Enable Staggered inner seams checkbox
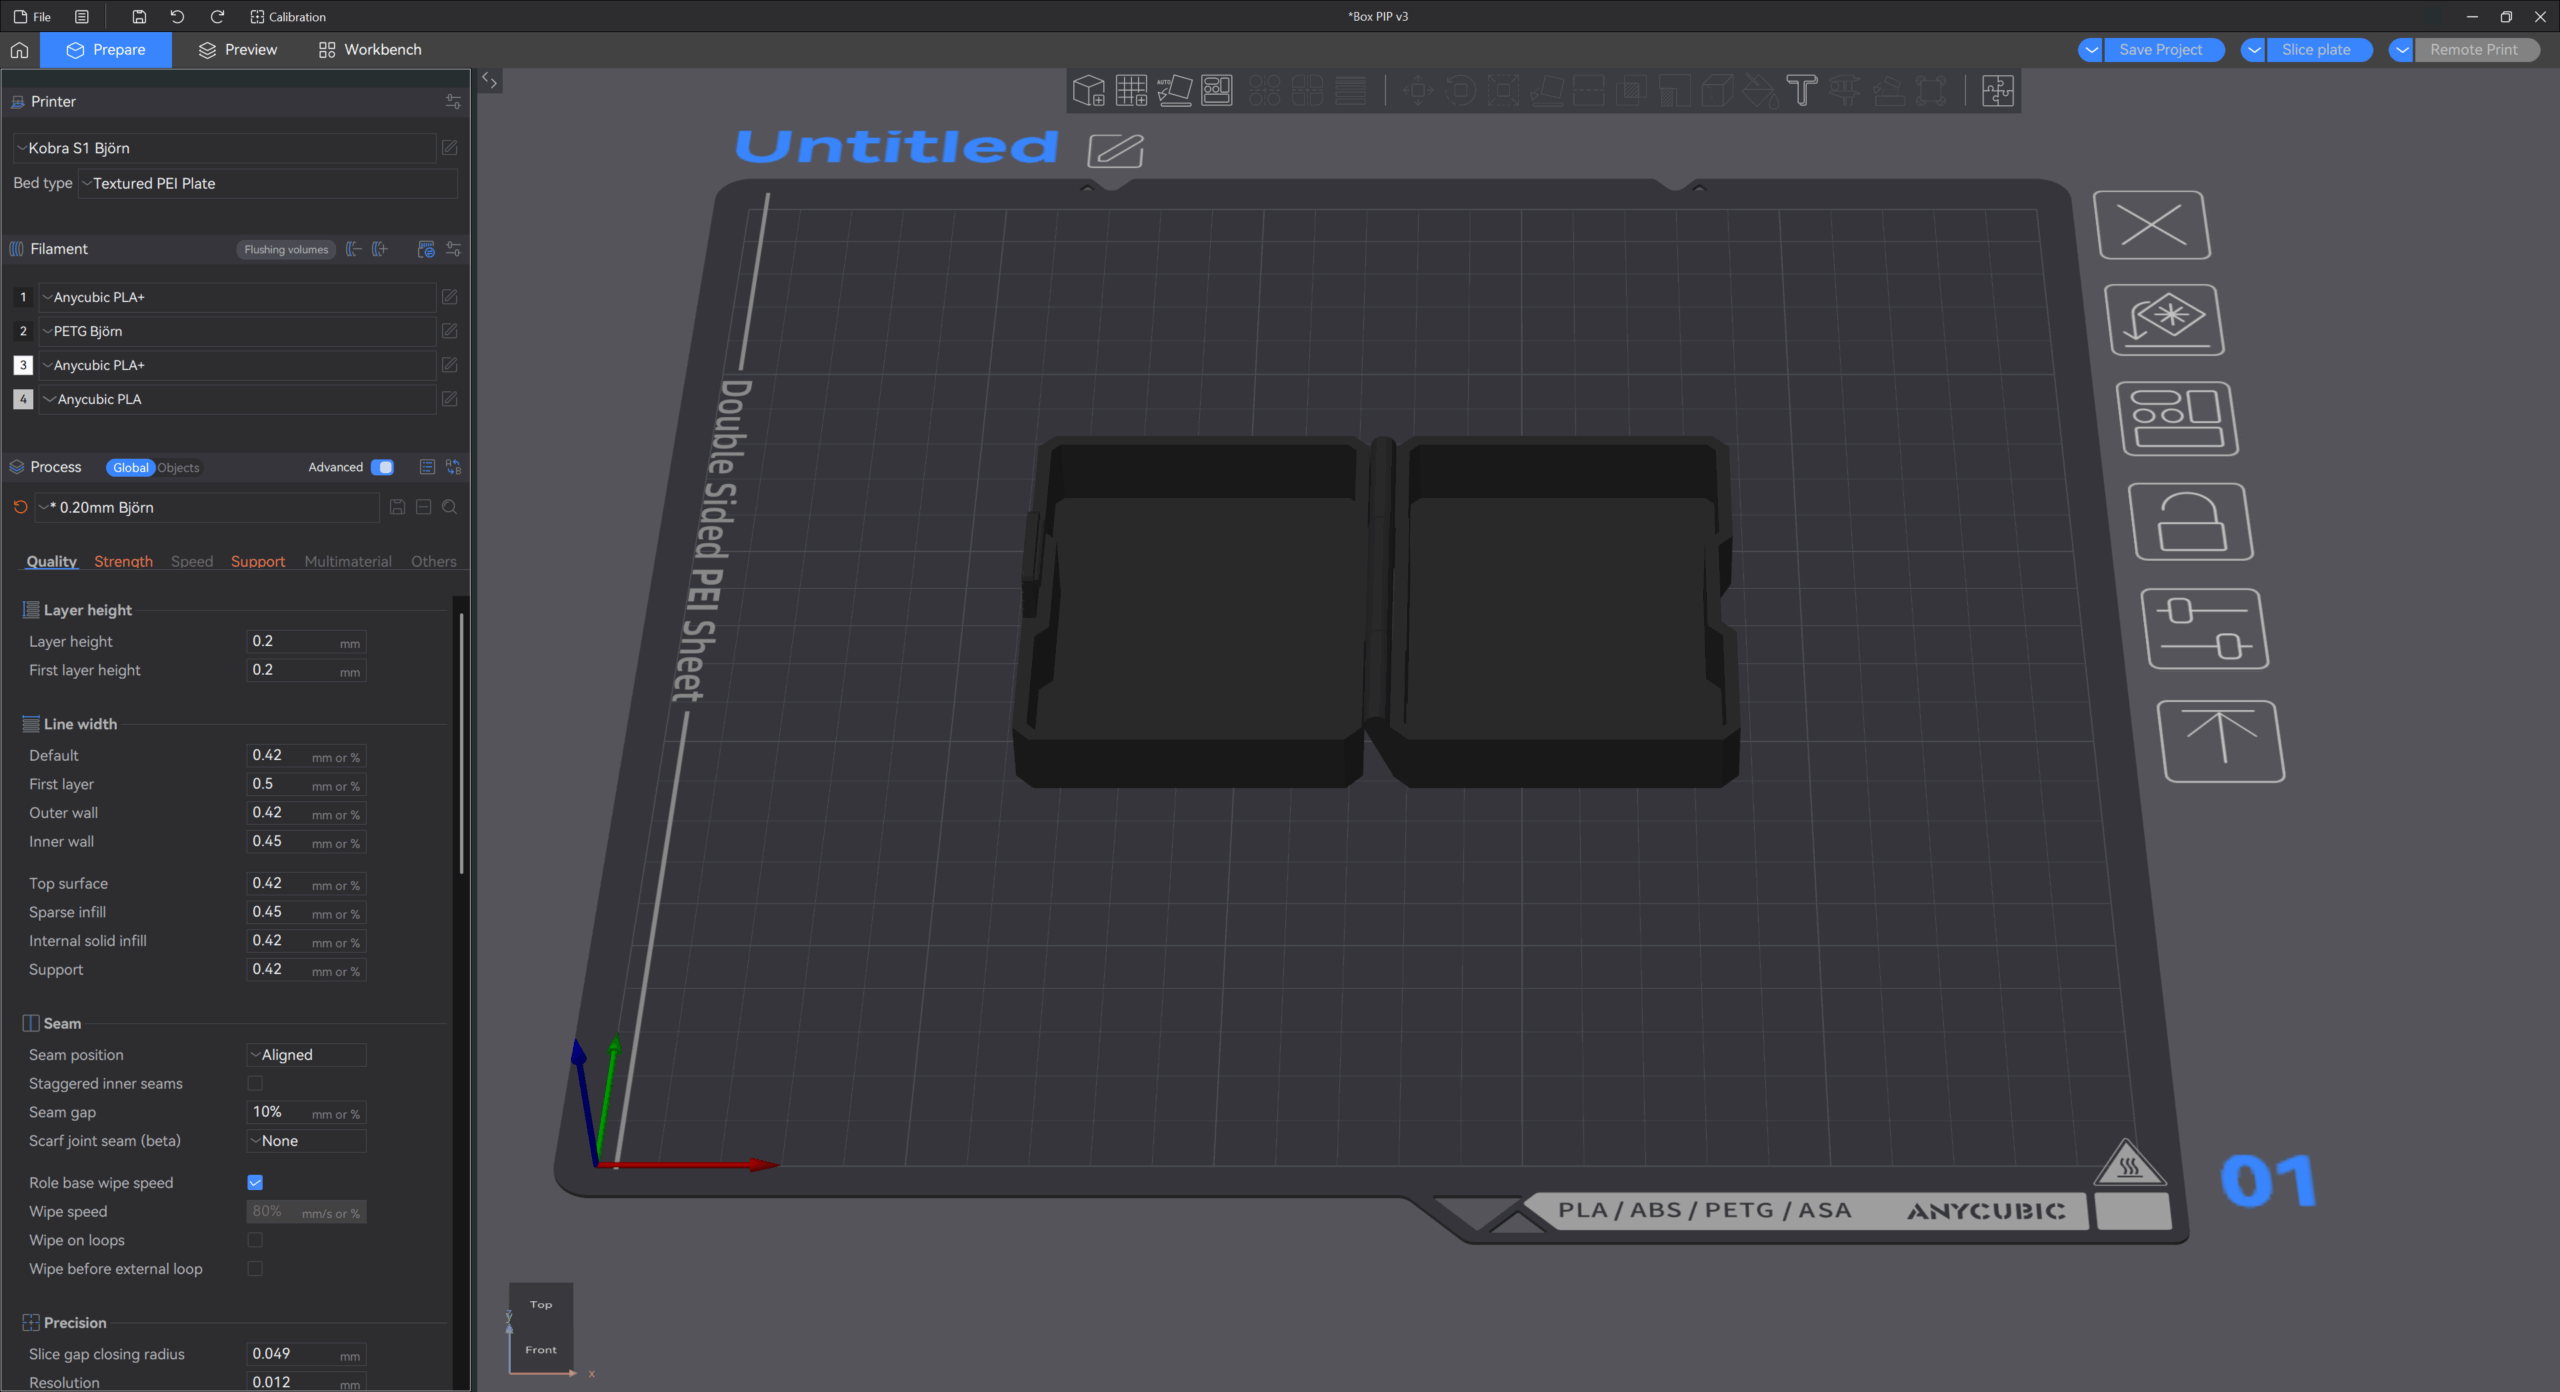Screen dimensions: 2560x1392 tap(255, 1083)
